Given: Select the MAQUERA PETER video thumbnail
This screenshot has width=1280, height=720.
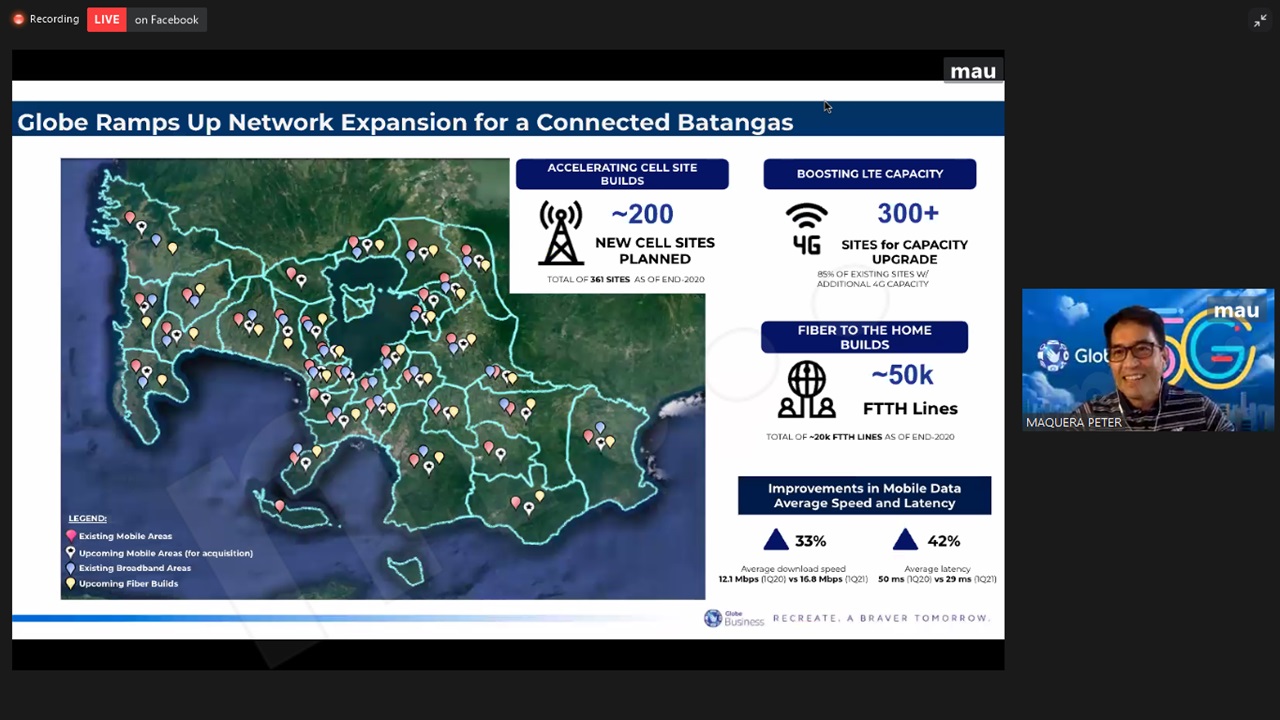Looking at the screenshot, I should pos(1148,360).
